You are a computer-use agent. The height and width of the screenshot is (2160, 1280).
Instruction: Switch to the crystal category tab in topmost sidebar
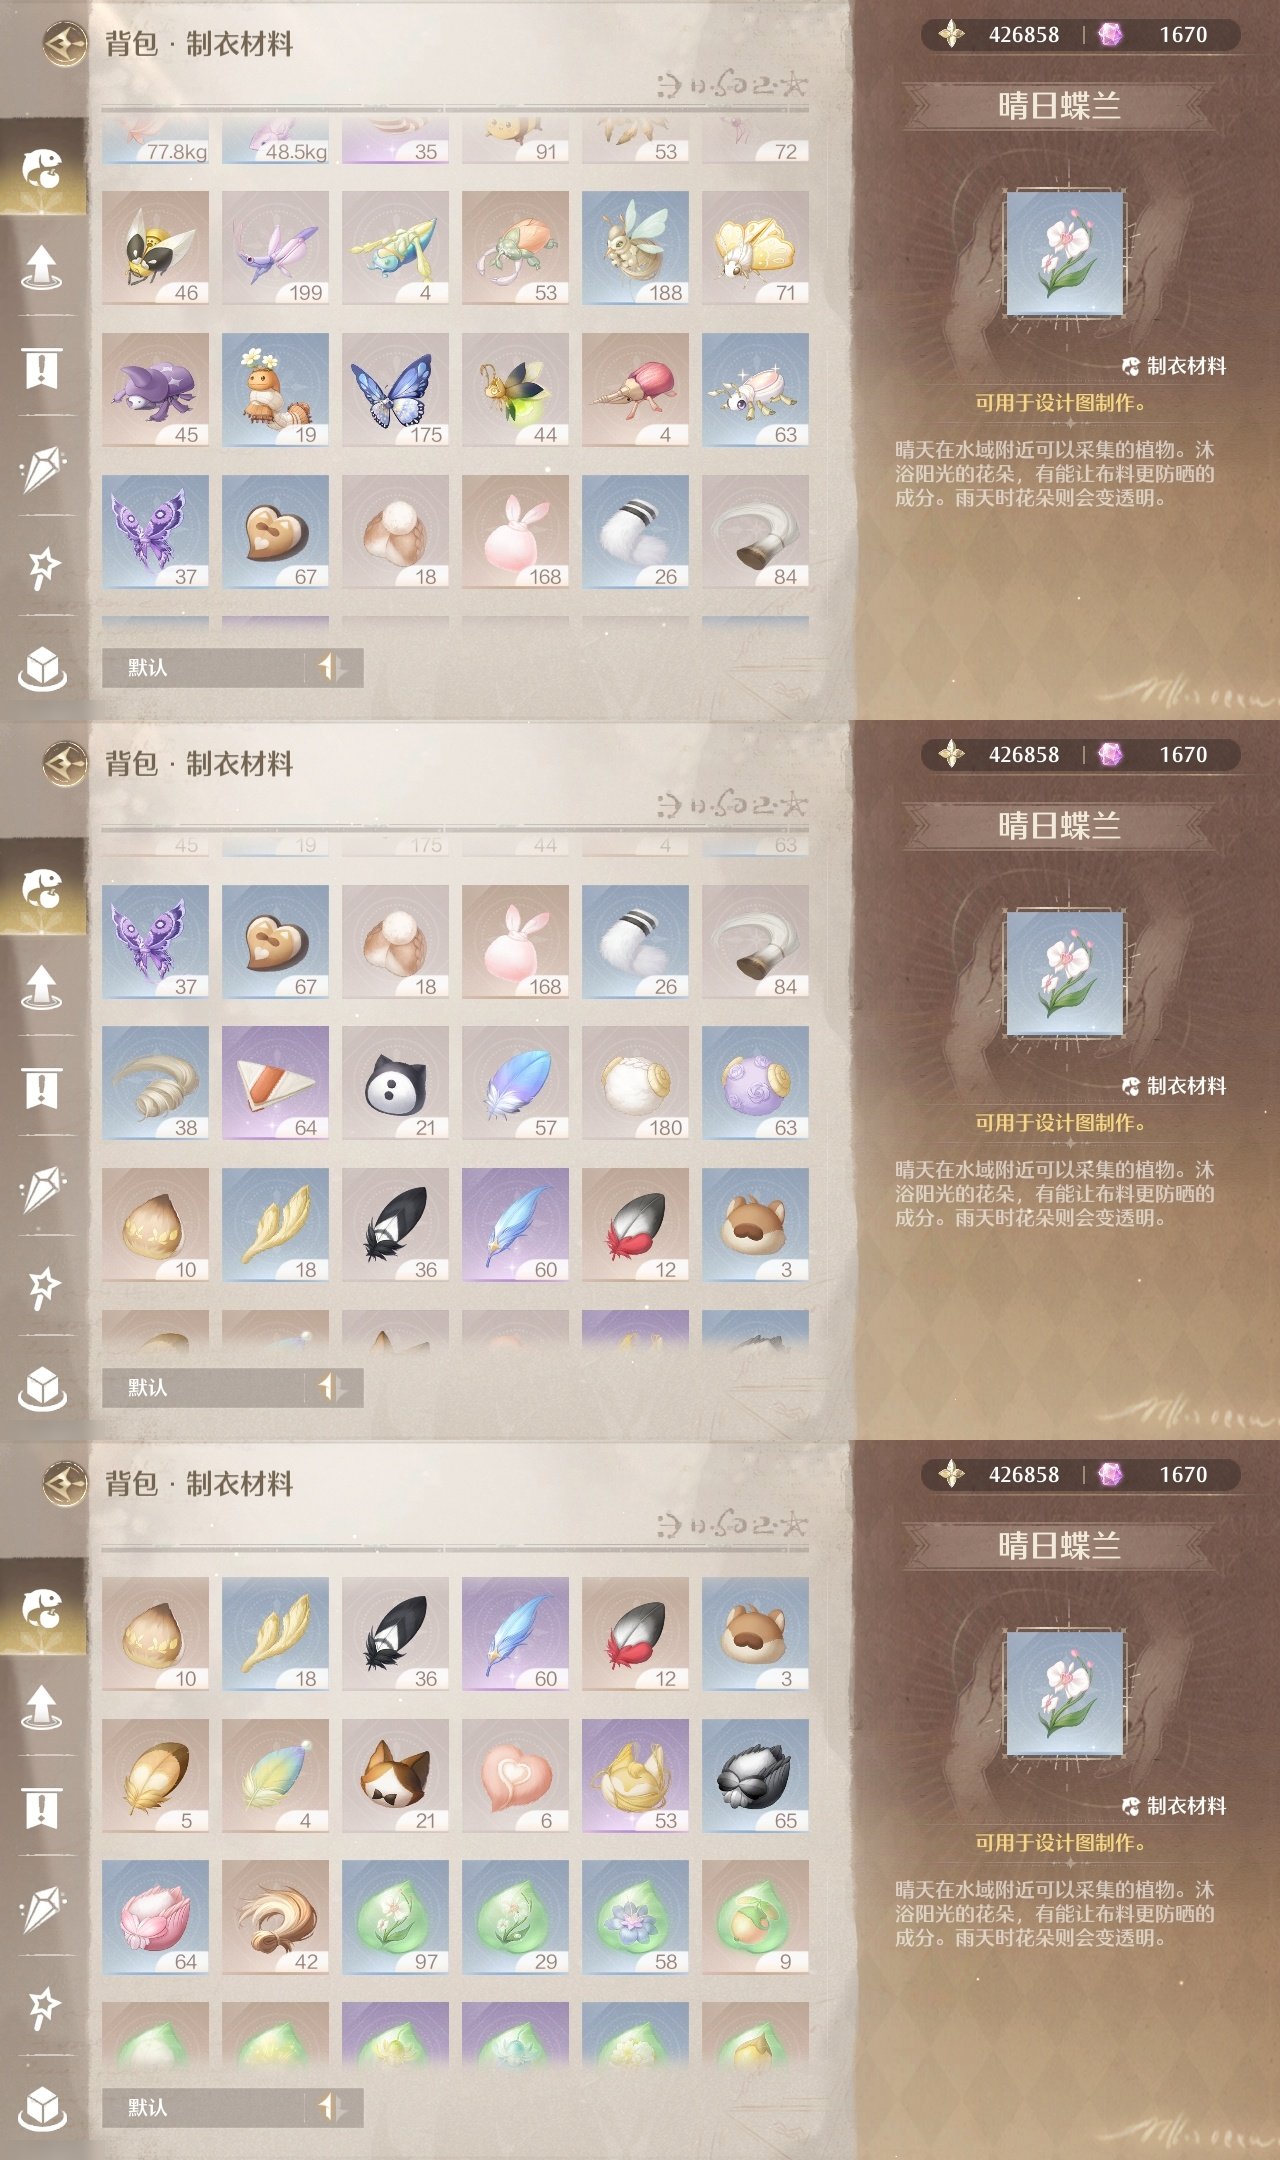[x=42, y=468]
